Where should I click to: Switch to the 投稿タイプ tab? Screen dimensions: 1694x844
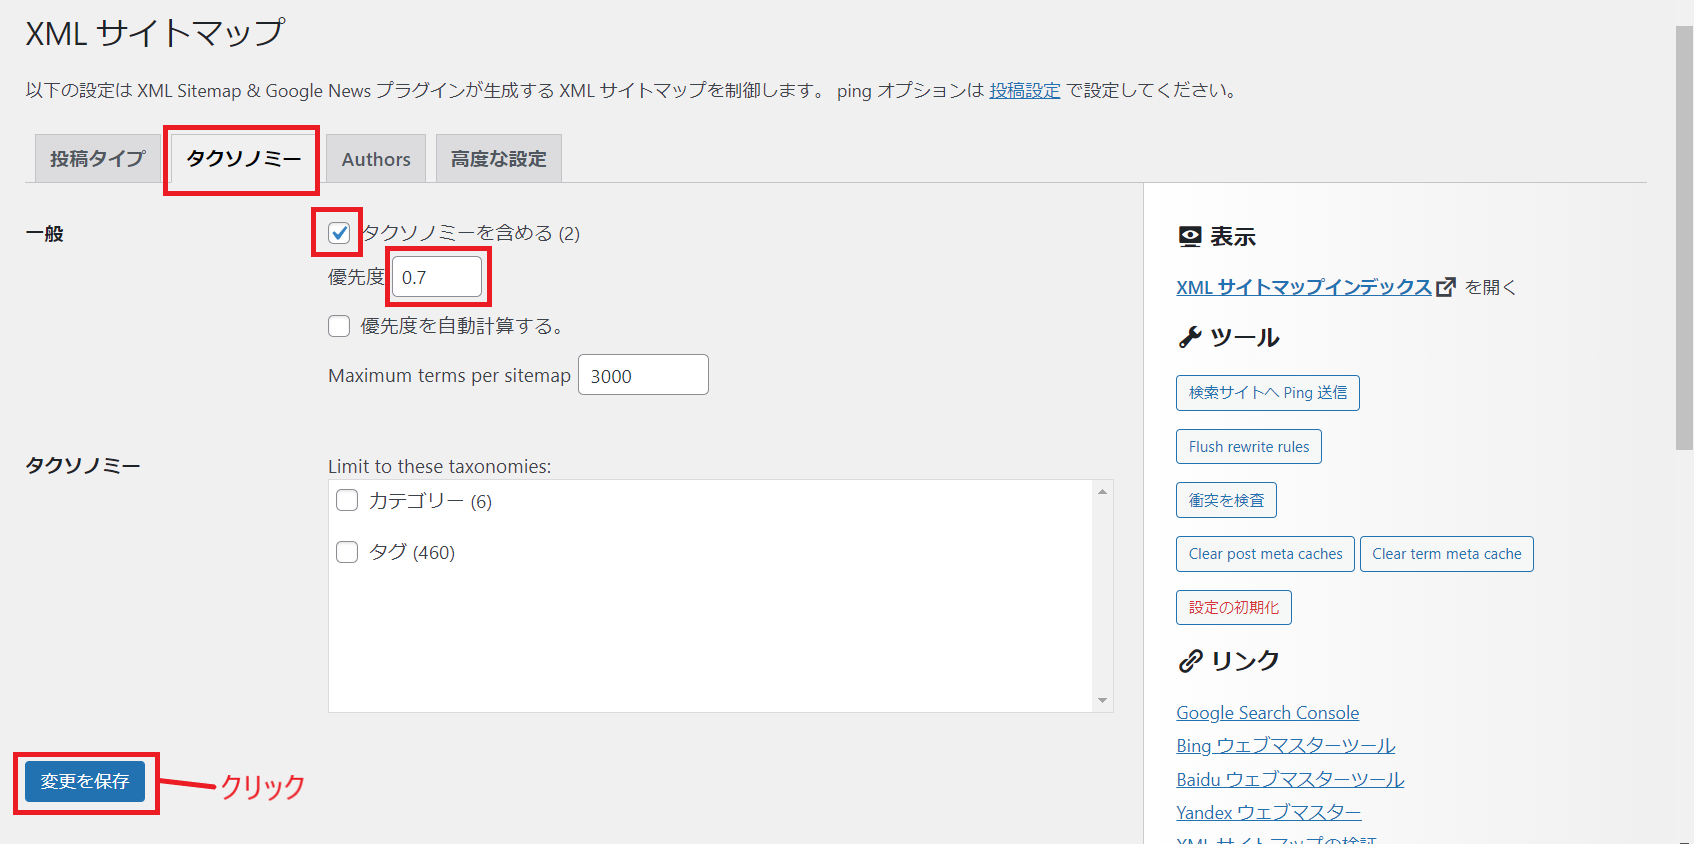pos(97,159)
